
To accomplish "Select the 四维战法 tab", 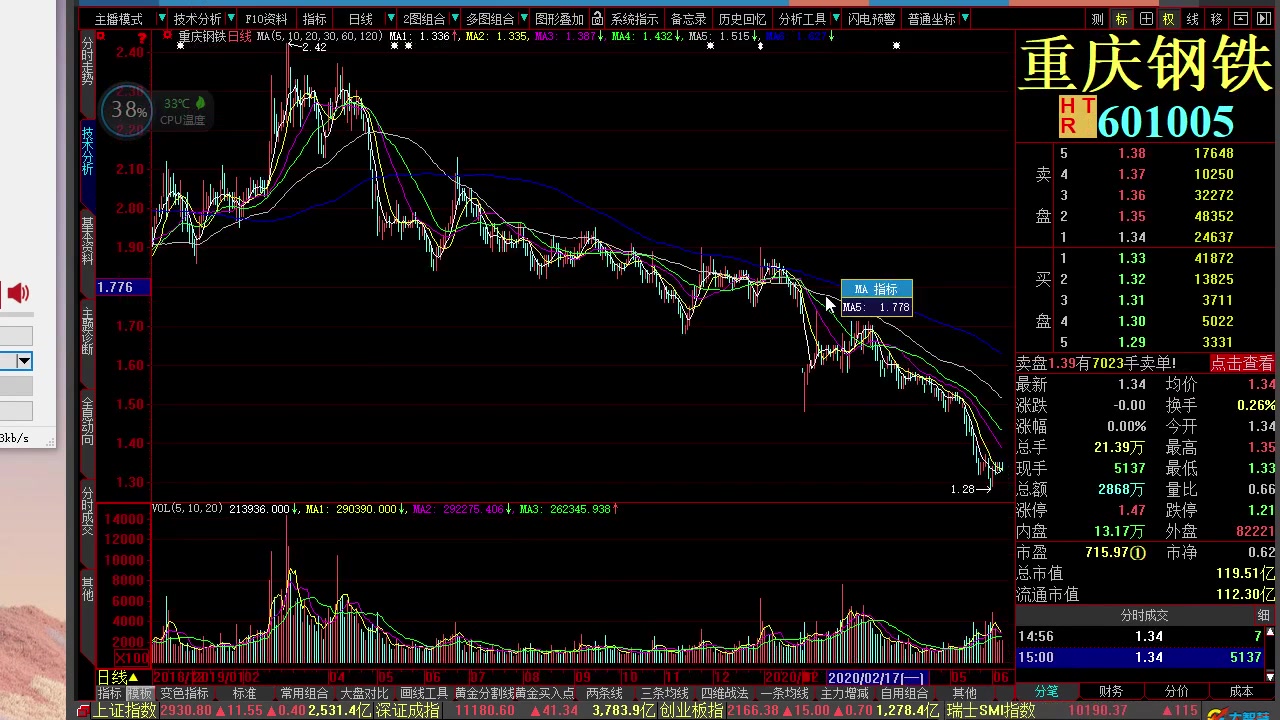I will coord(725,693).
